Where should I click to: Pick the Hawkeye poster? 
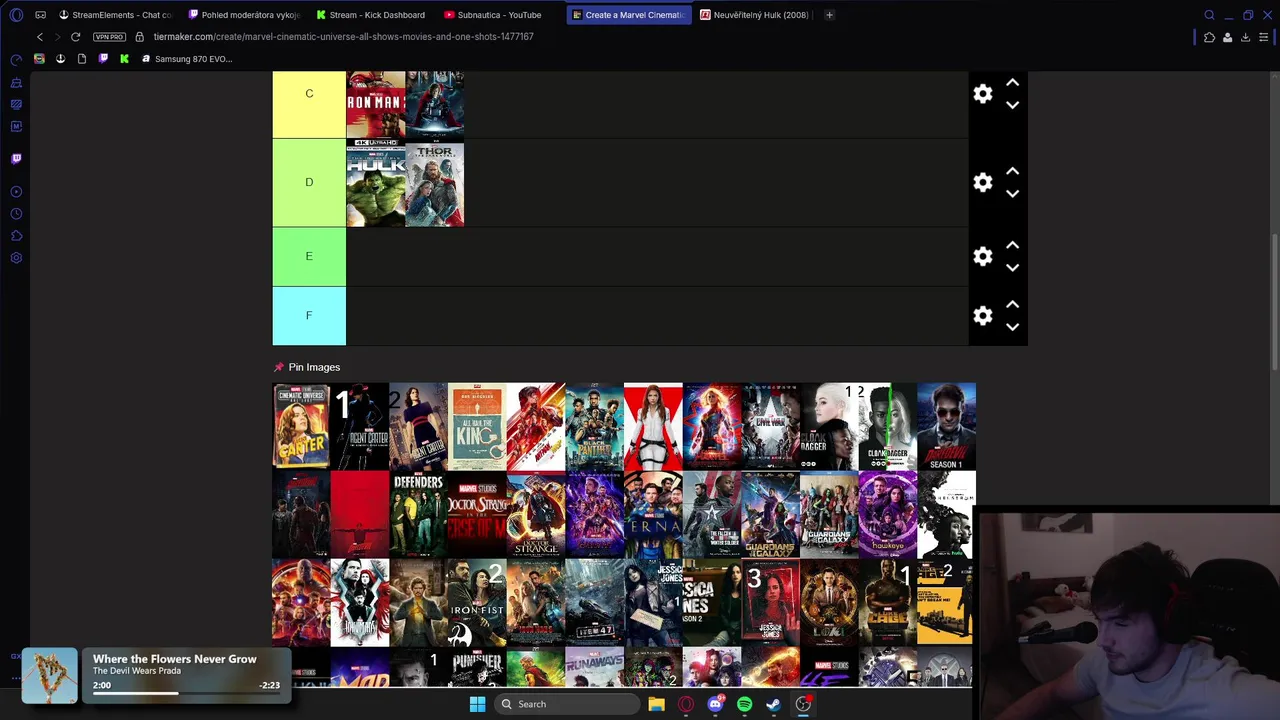click(888, 515)
